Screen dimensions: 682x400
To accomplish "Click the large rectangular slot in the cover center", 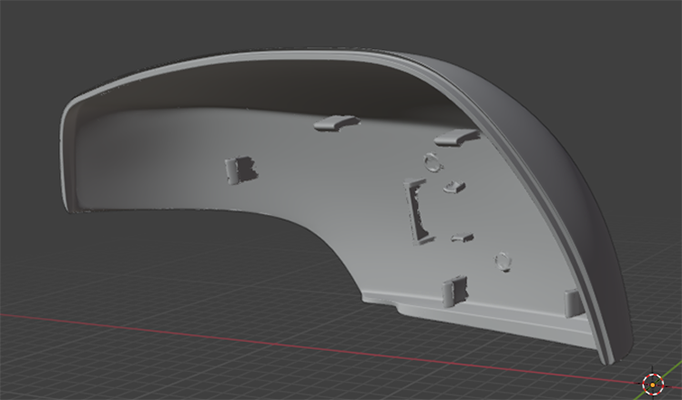I will click(417, 210).
